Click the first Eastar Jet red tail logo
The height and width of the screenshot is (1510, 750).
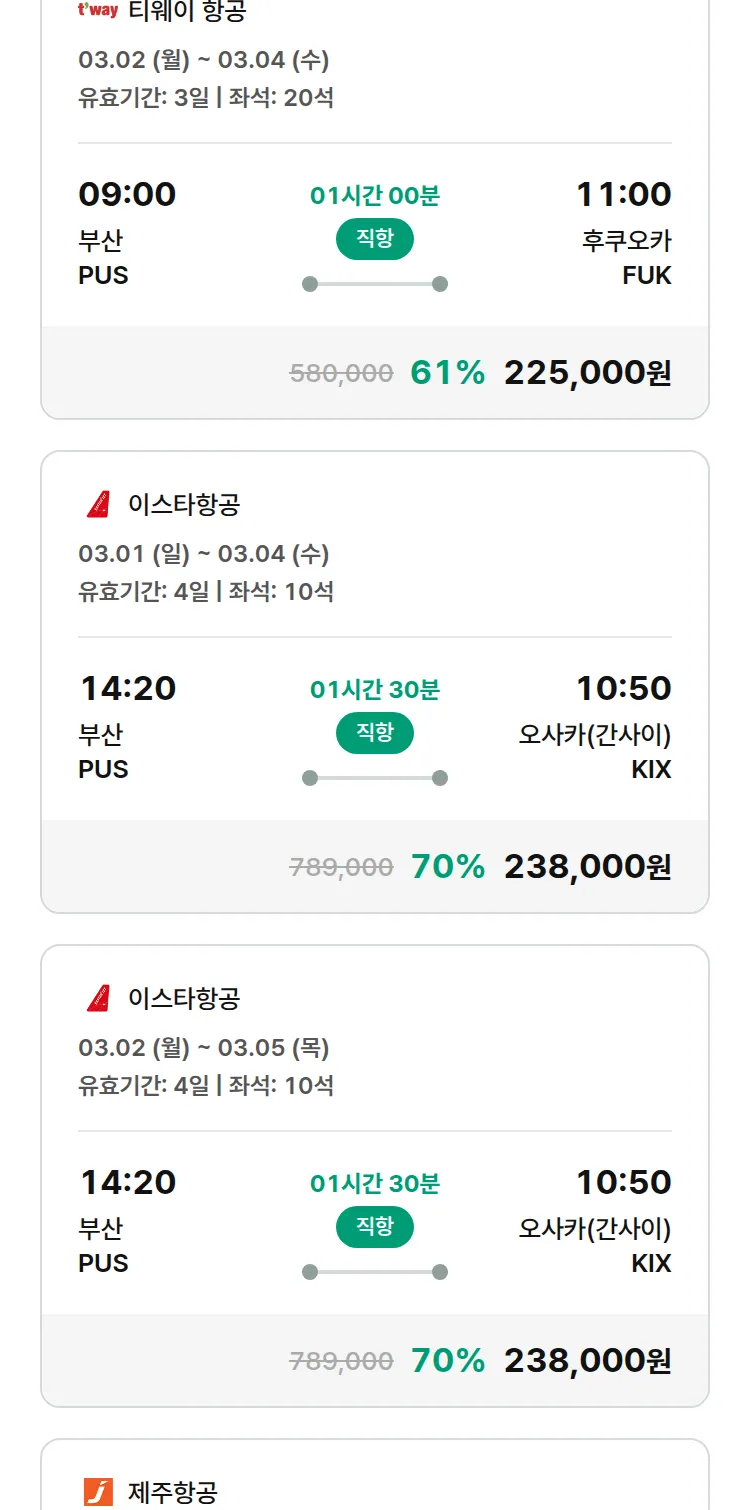pyautogui.click(x=98, y=504)
